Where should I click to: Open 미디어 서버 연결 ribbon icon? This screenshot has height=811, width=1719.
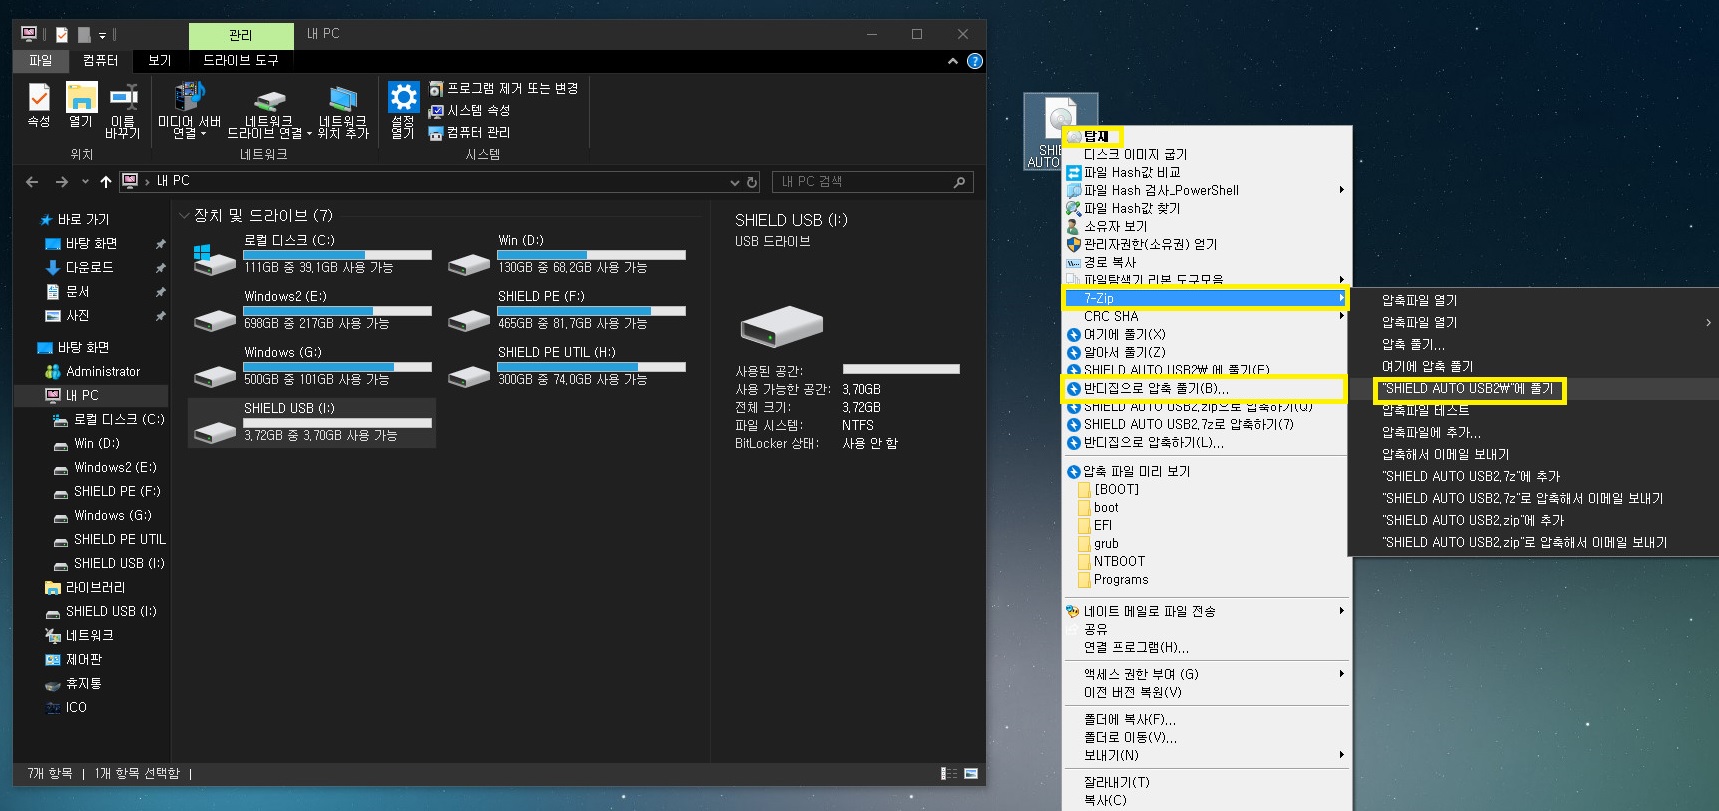pos(189,110)
